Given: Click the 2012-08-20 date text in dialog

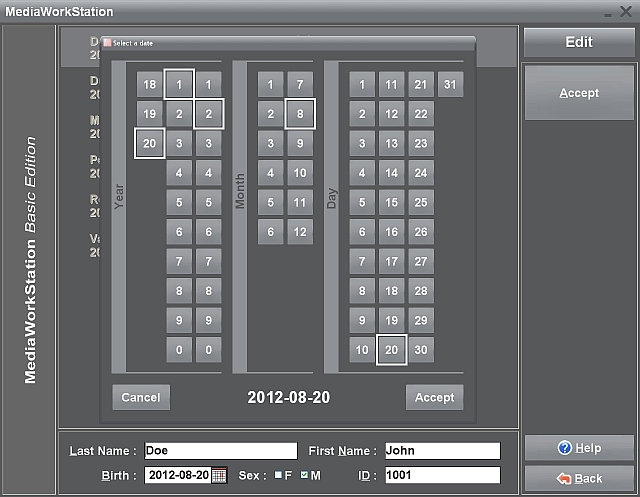Looking at the screenshot, I should [x=289, y=397].
